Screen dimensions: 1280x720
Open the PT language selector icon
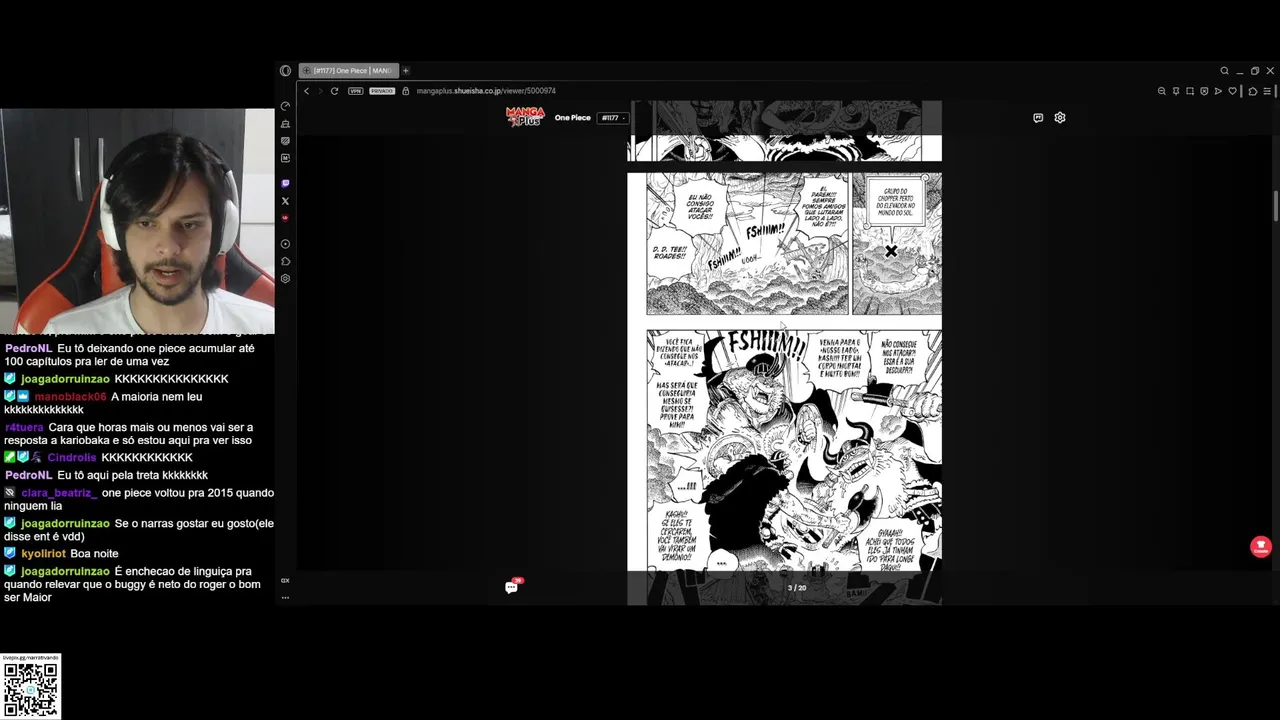click(1038, 118)
